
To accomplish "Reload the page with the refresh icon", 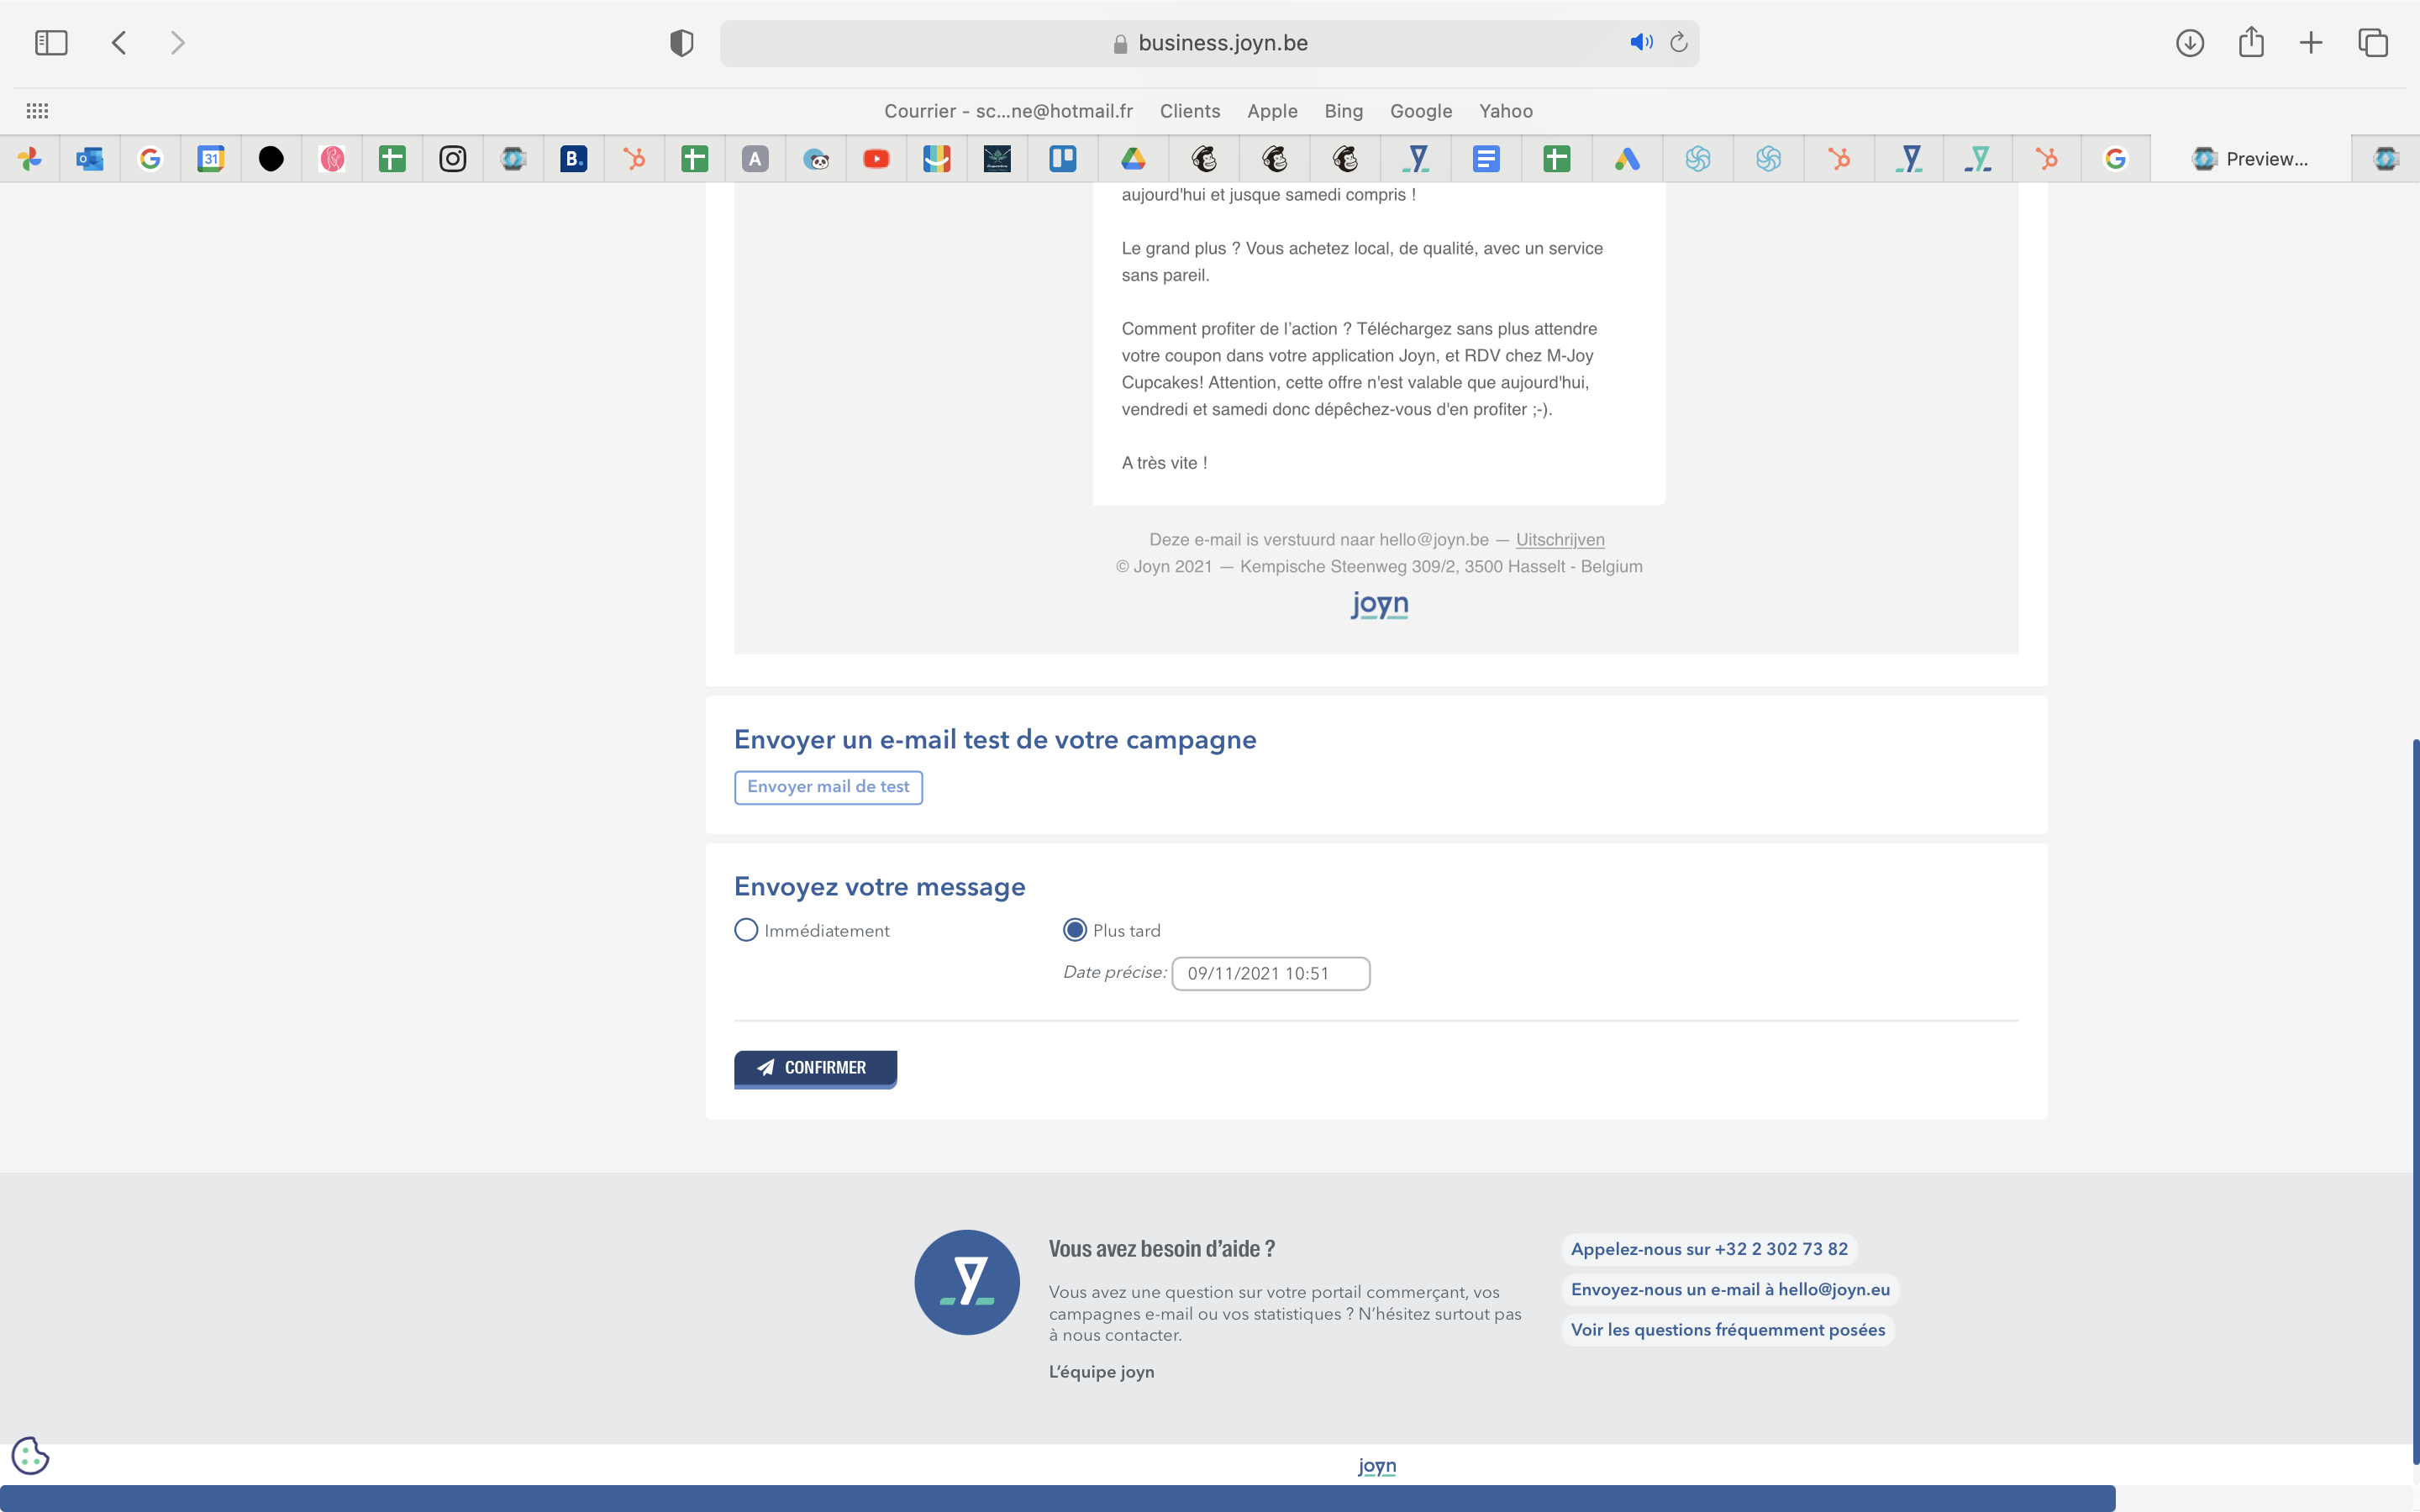I will (1679, 42).
